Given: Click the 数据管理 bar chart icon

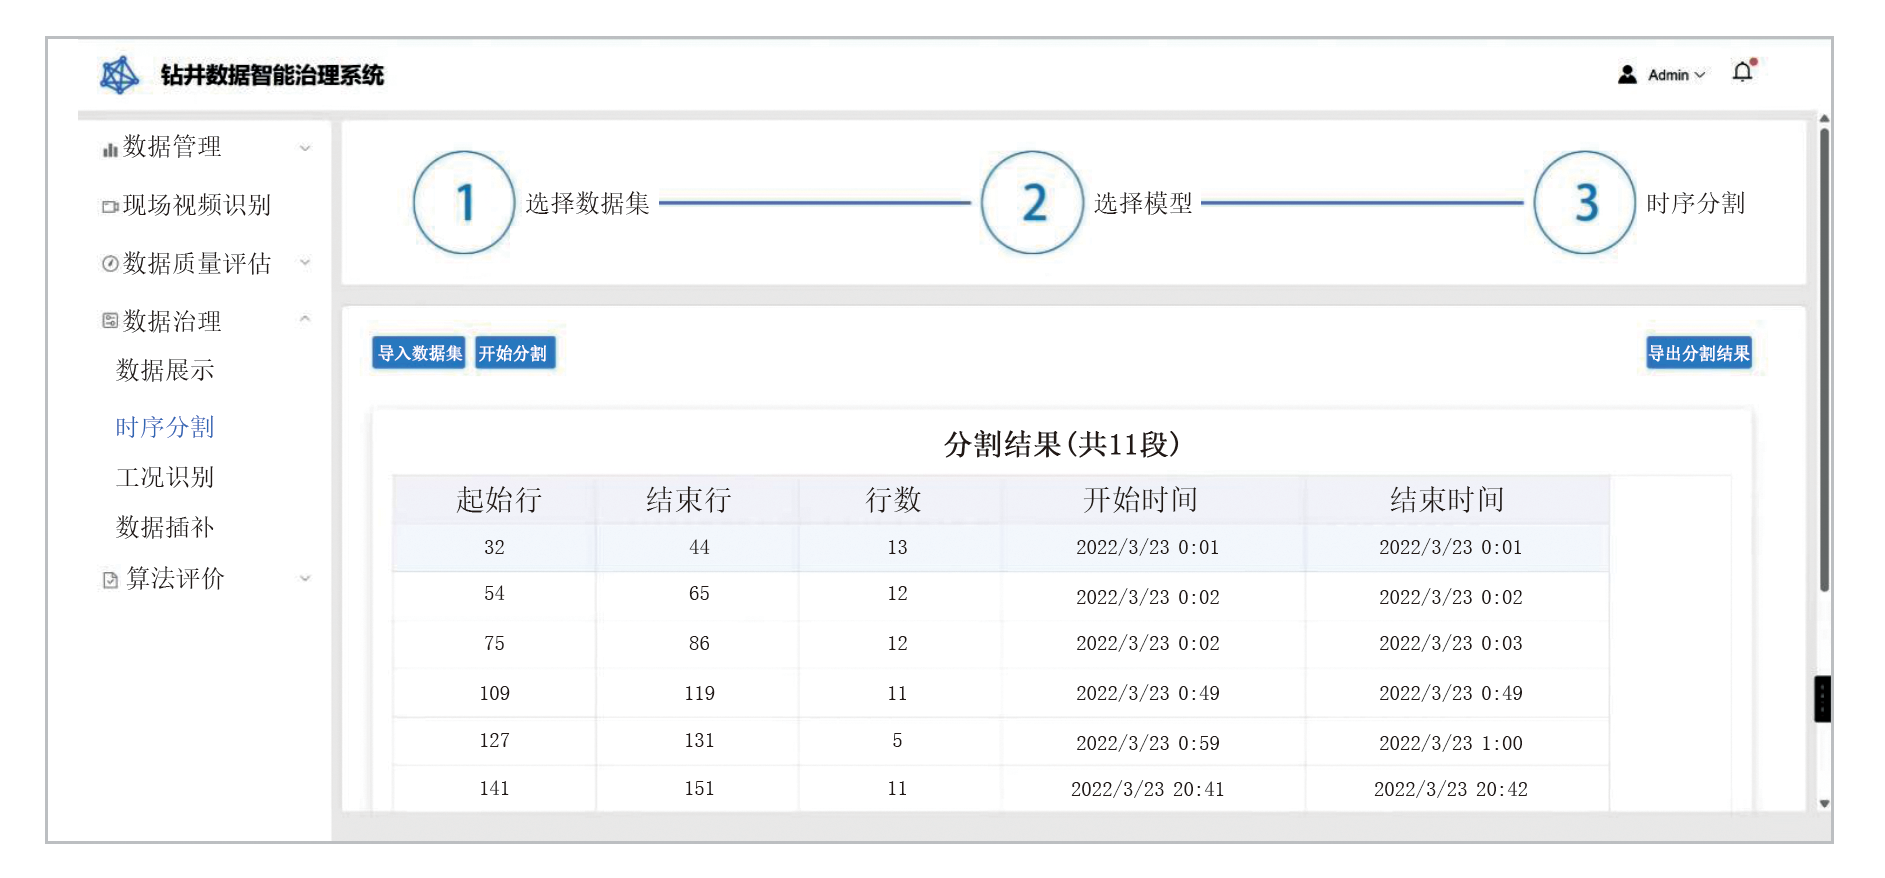Looking at the screenshot, I should tap(110, 150).
